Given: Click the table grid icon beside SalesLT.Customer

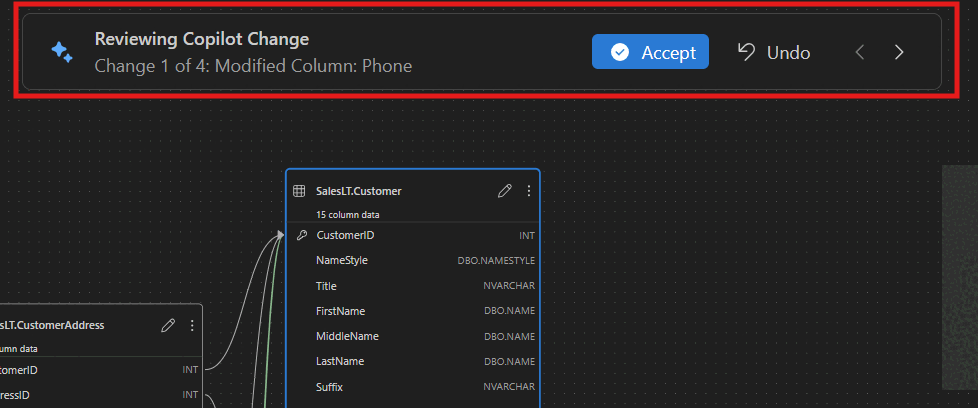Looking at the screenshot, I should pyautogui.click(x=299, y=190).
